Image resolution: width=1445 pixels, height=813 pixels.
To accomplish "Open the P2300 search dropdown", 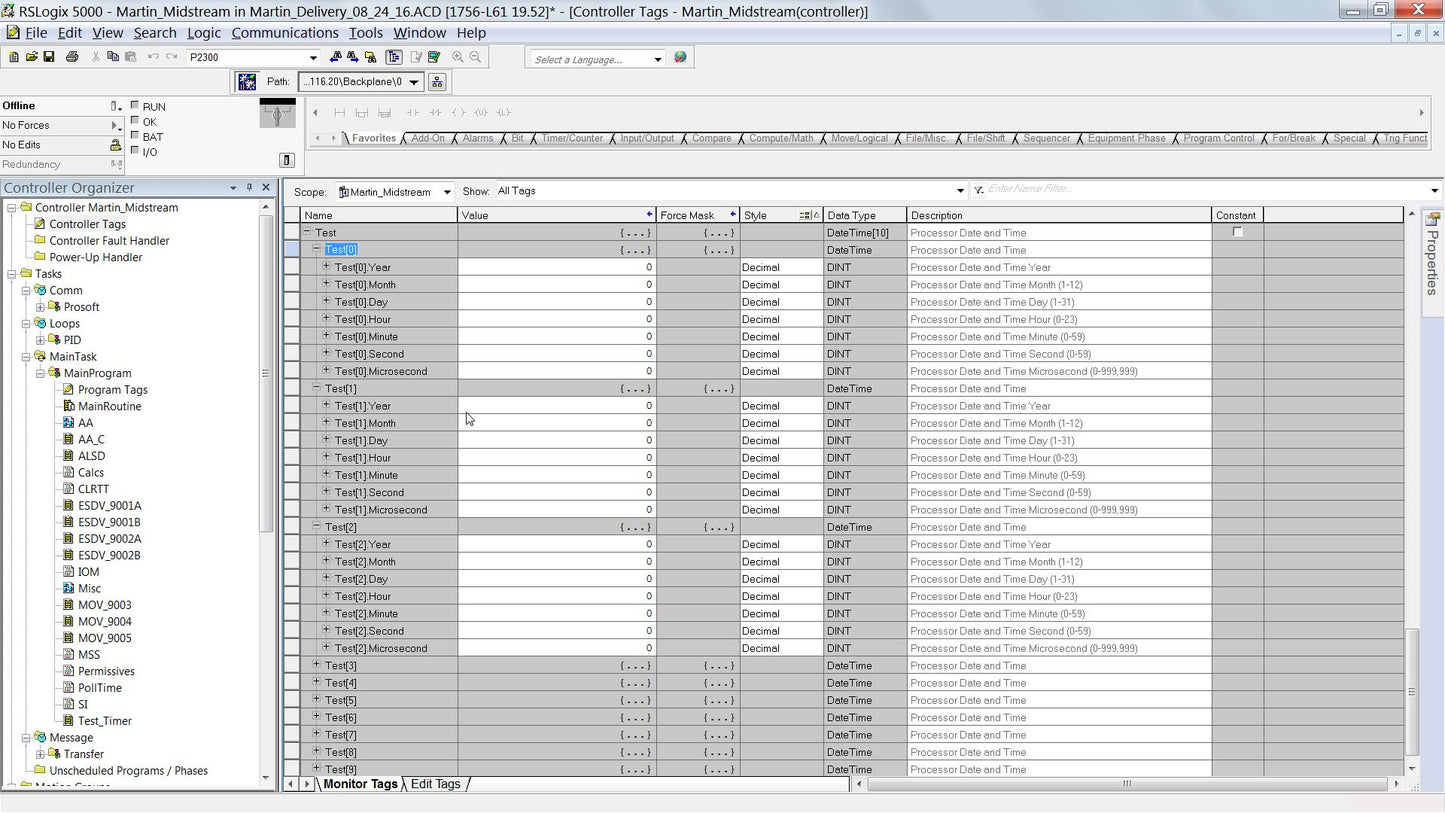I will pos(313,58).
